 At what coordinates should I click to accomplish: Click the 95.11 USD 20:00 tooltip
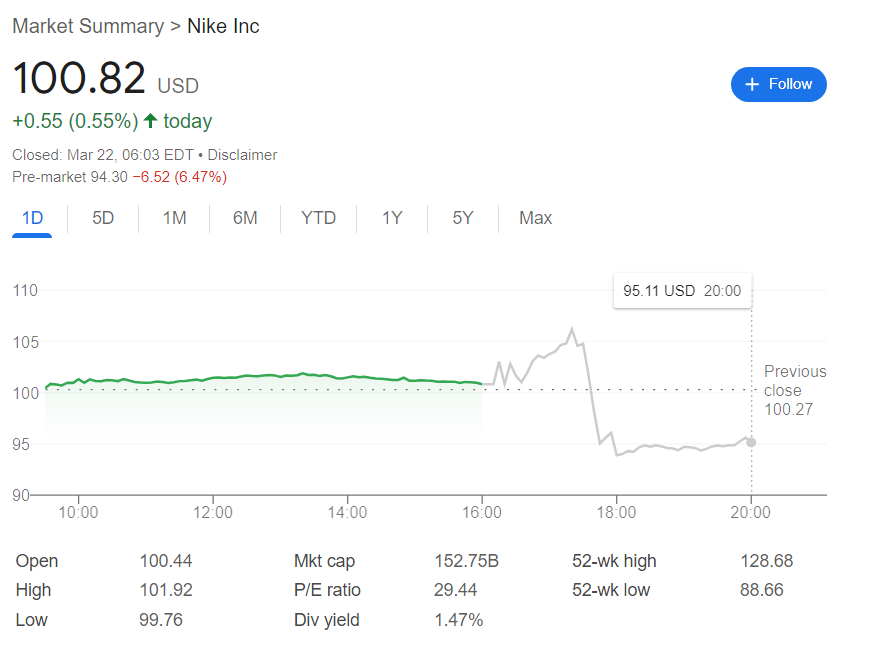coord(682,291)
